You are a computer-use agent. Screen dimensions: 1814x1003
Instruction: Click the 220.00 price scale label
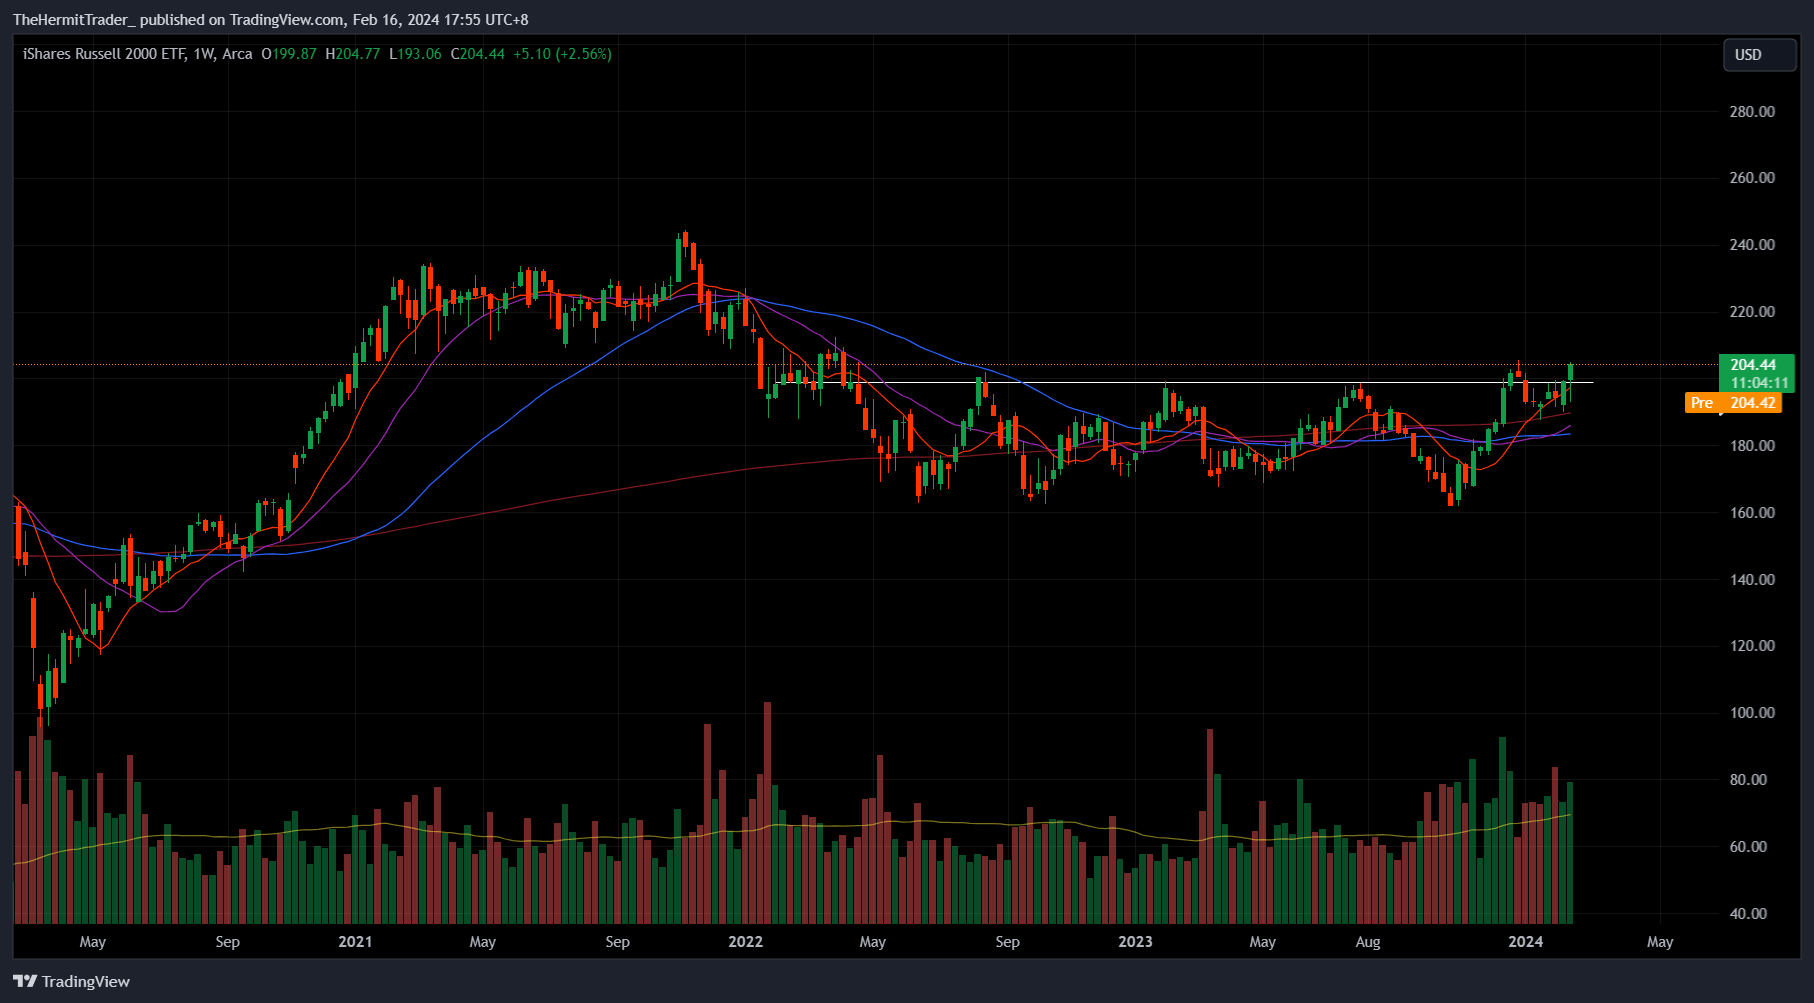(x=1750, y=311)
